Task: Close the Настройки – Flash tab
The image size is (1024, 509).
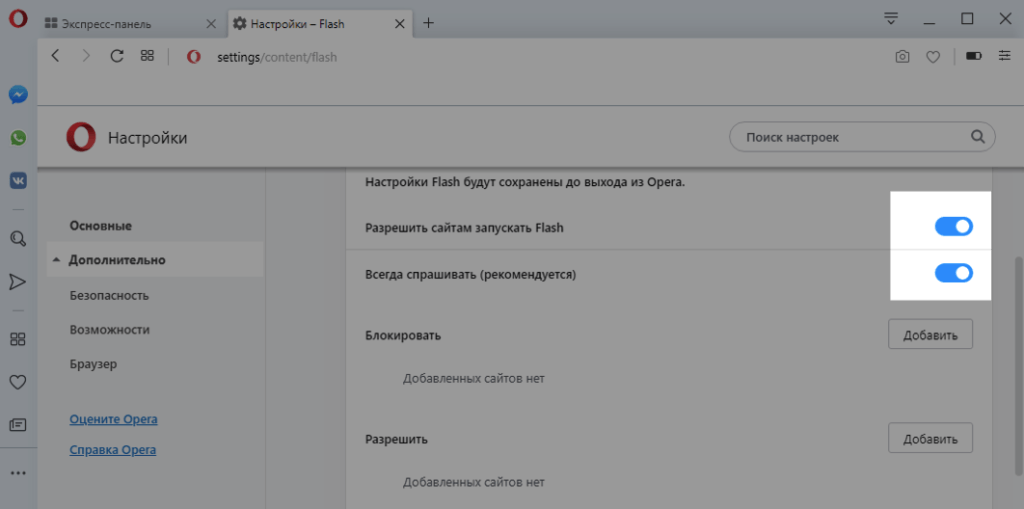Action: click(x=400, y=24)
